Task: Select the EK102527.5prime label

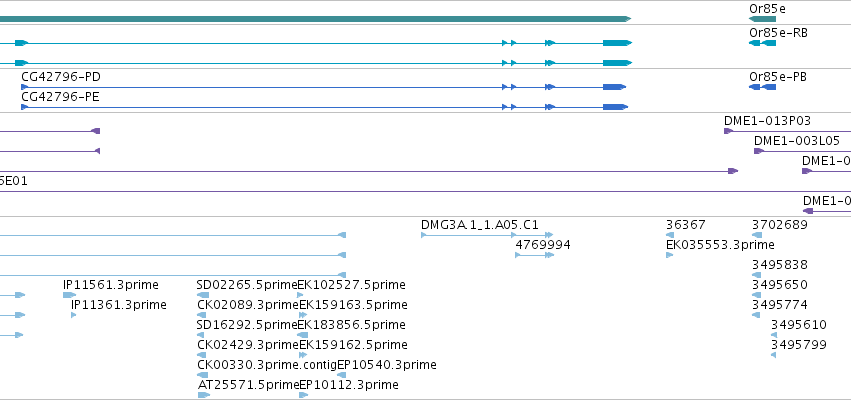Action: click(352, 285)
